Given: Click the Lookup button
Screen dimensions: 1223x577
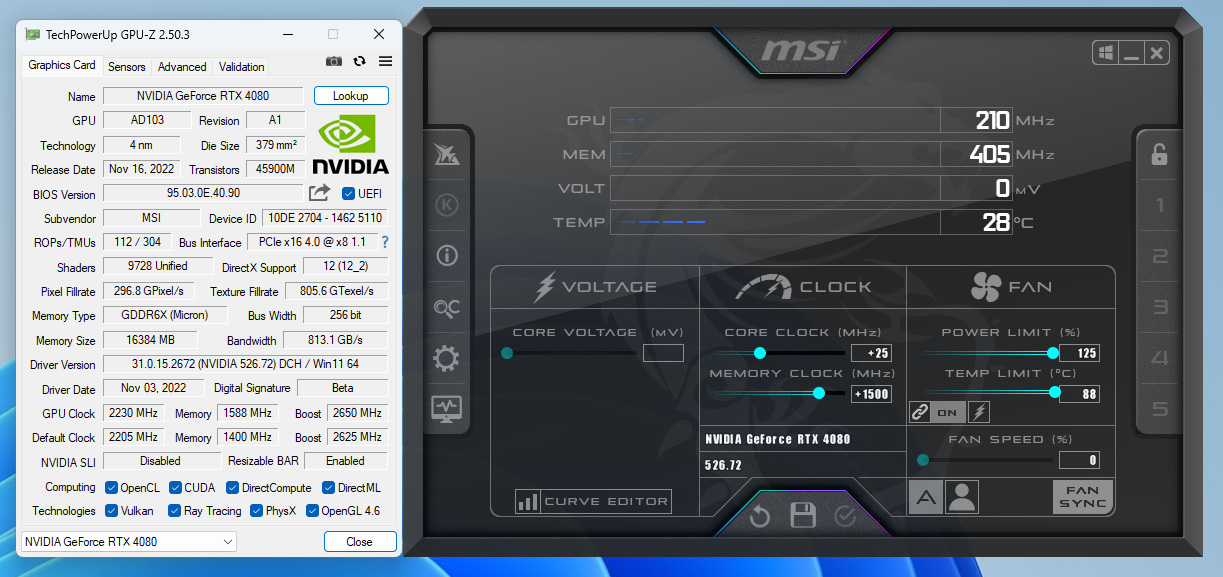Looking at the screenshot, I should tap(351, 96).
